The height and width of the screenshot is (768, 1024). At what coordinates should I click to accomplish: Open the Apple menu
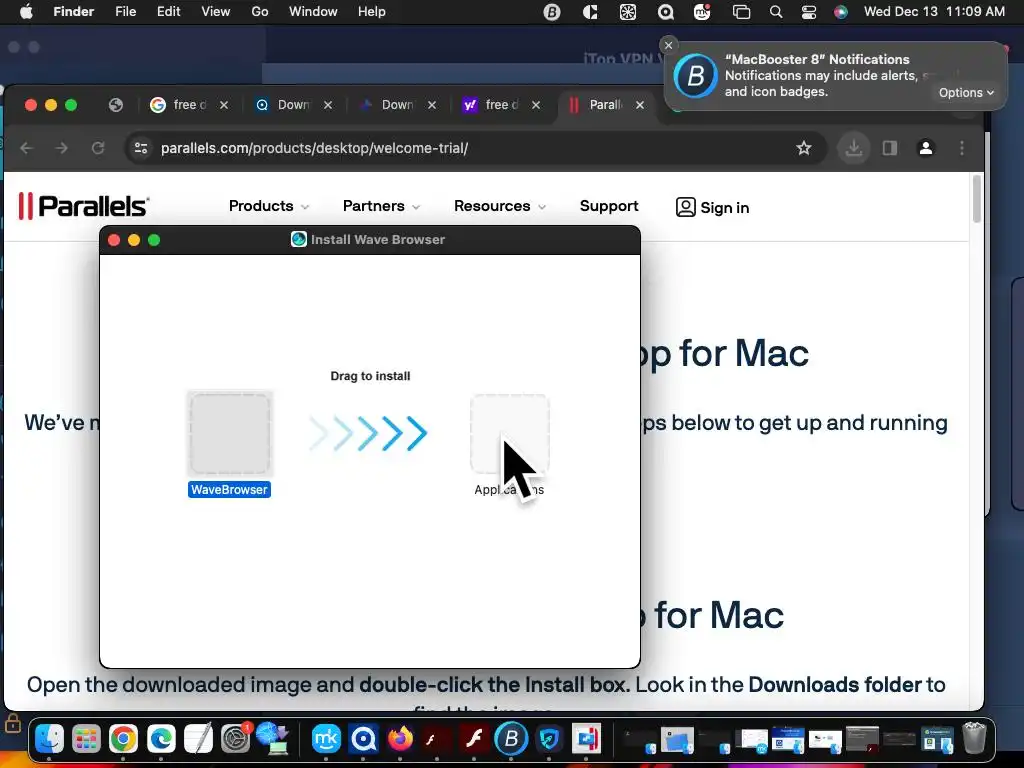pos(26,12)
